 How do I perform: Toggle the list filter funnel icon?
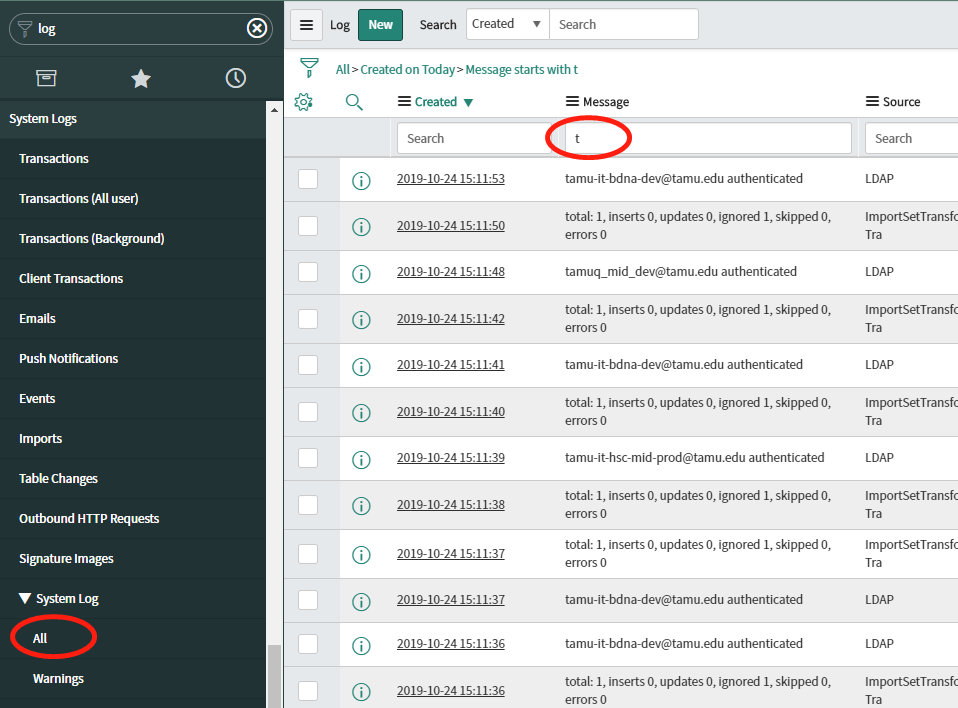coord(310,68)
